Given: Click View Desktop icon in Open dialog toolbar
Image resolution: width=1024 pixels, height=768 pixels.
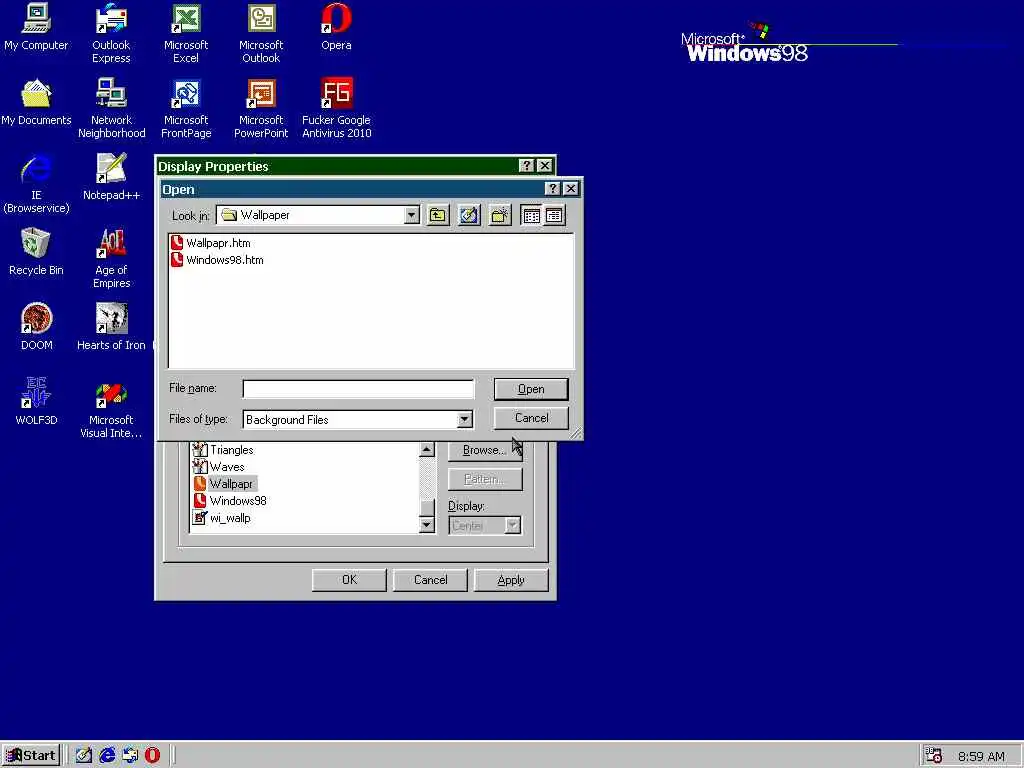Looking at the screenshot, I should 469,216.
